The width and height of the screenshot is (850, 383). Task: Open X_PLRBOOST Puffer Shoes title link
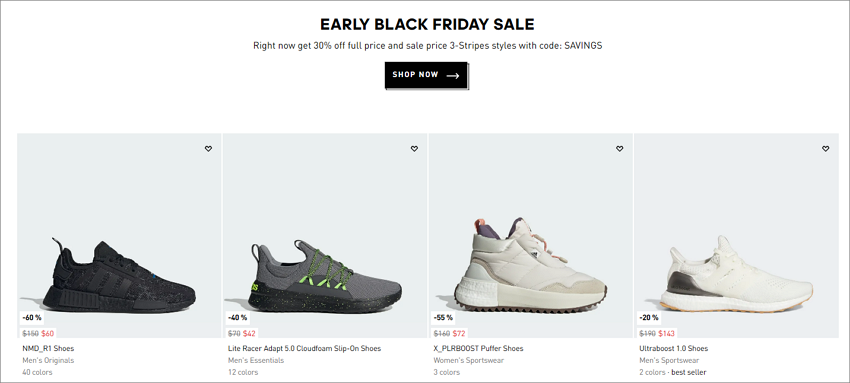point(478,348)
